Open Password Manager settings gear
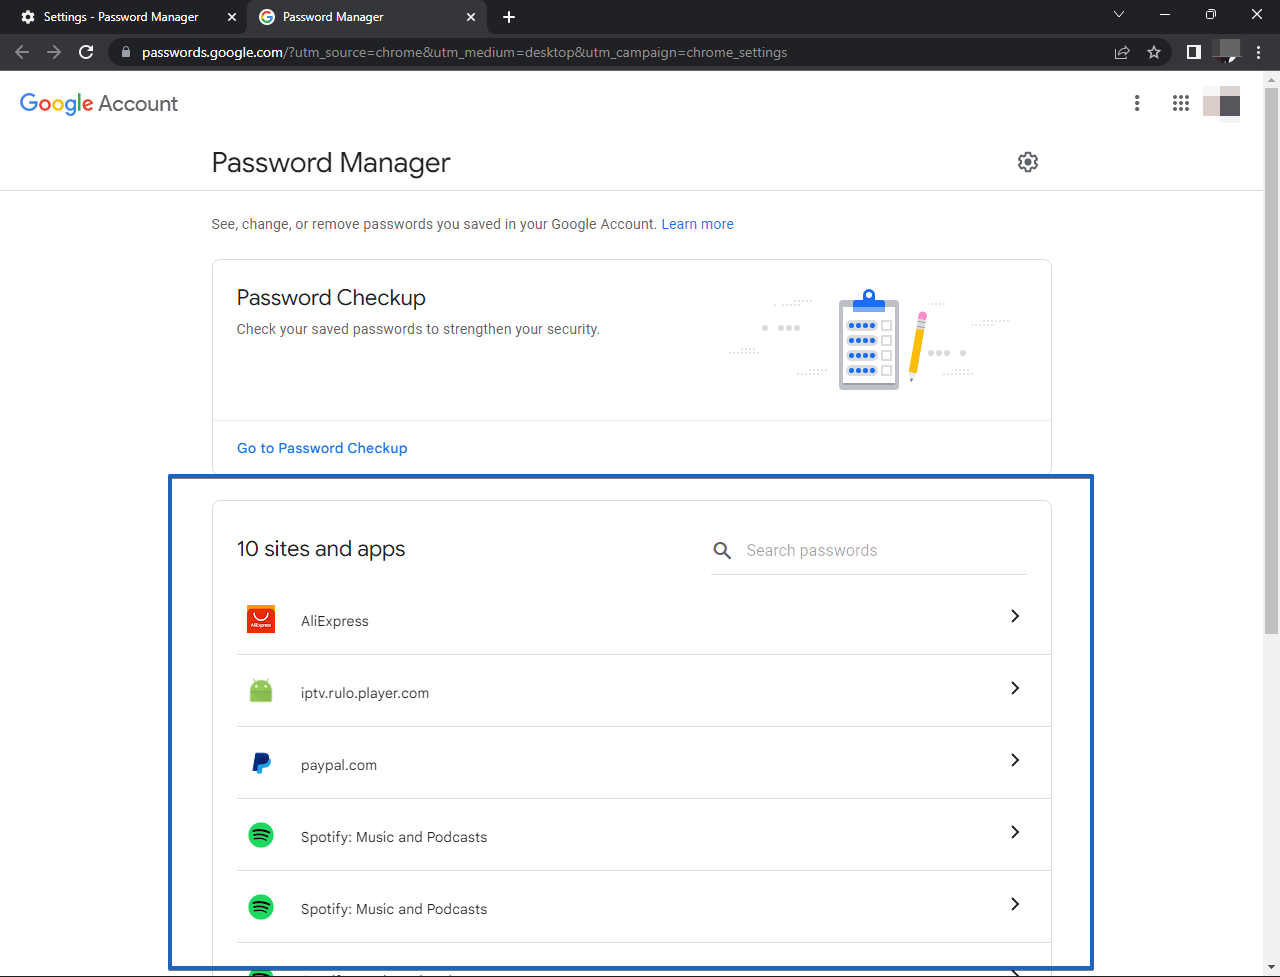 (1027, 162)
